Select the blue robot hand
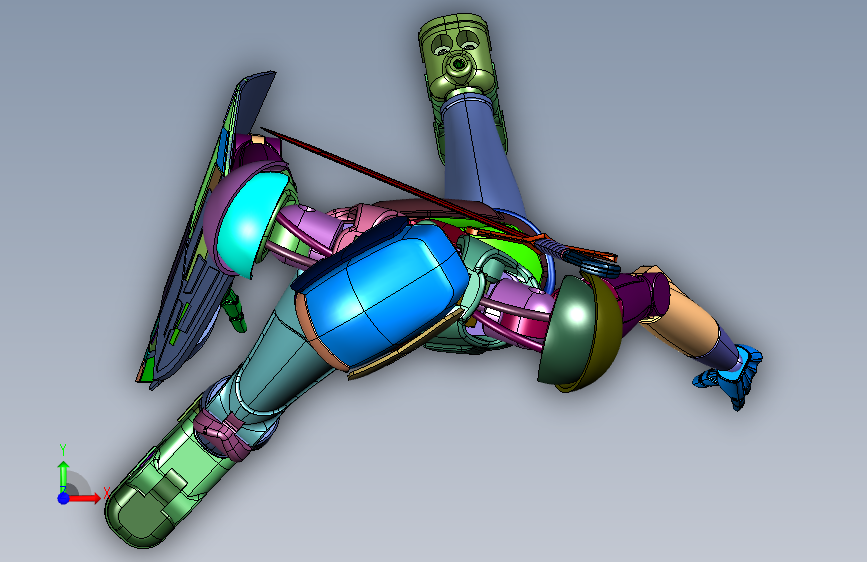 point(733,375)
